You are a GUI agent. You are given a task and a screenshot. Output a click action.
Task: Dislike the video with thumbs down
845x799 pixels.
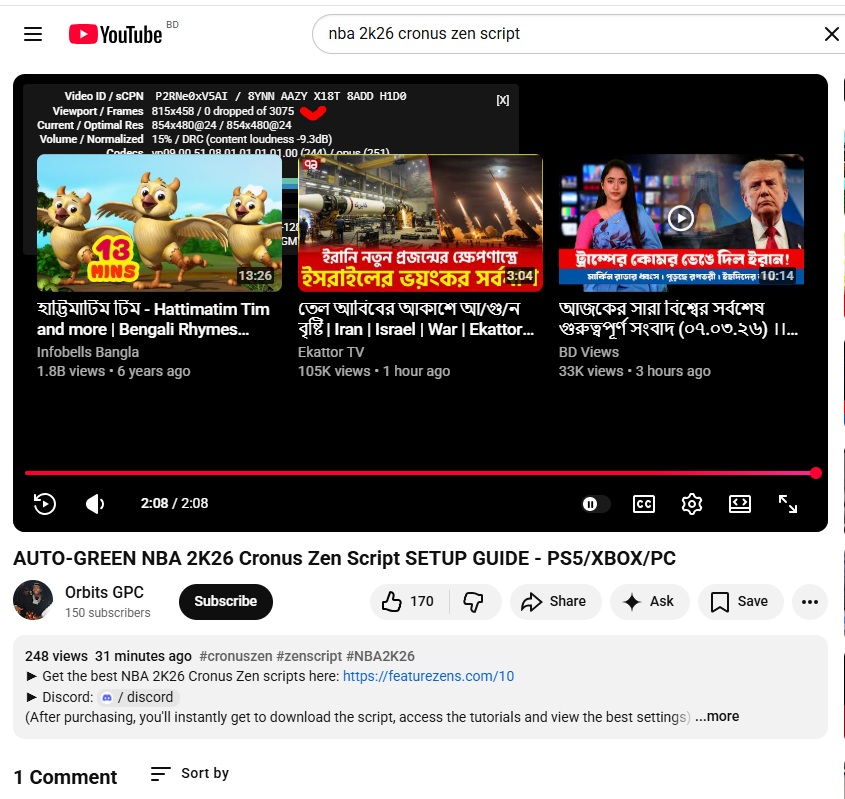[474, 601]
